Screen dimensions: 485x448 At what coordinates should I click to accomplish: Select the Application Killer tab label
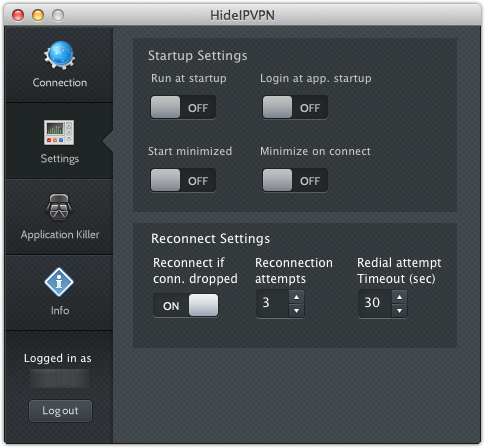tap(60, 235)
